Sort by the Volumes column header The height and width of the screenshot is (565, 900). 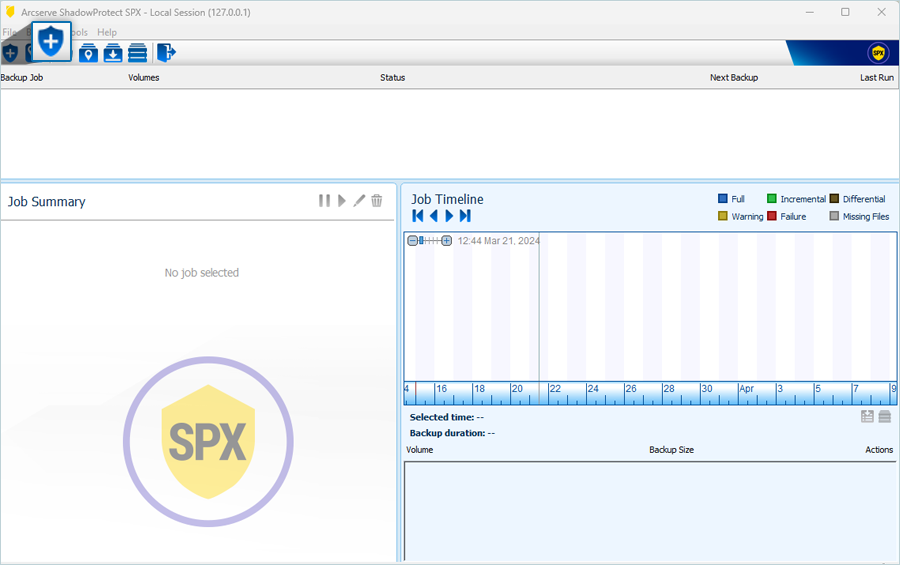143,78
